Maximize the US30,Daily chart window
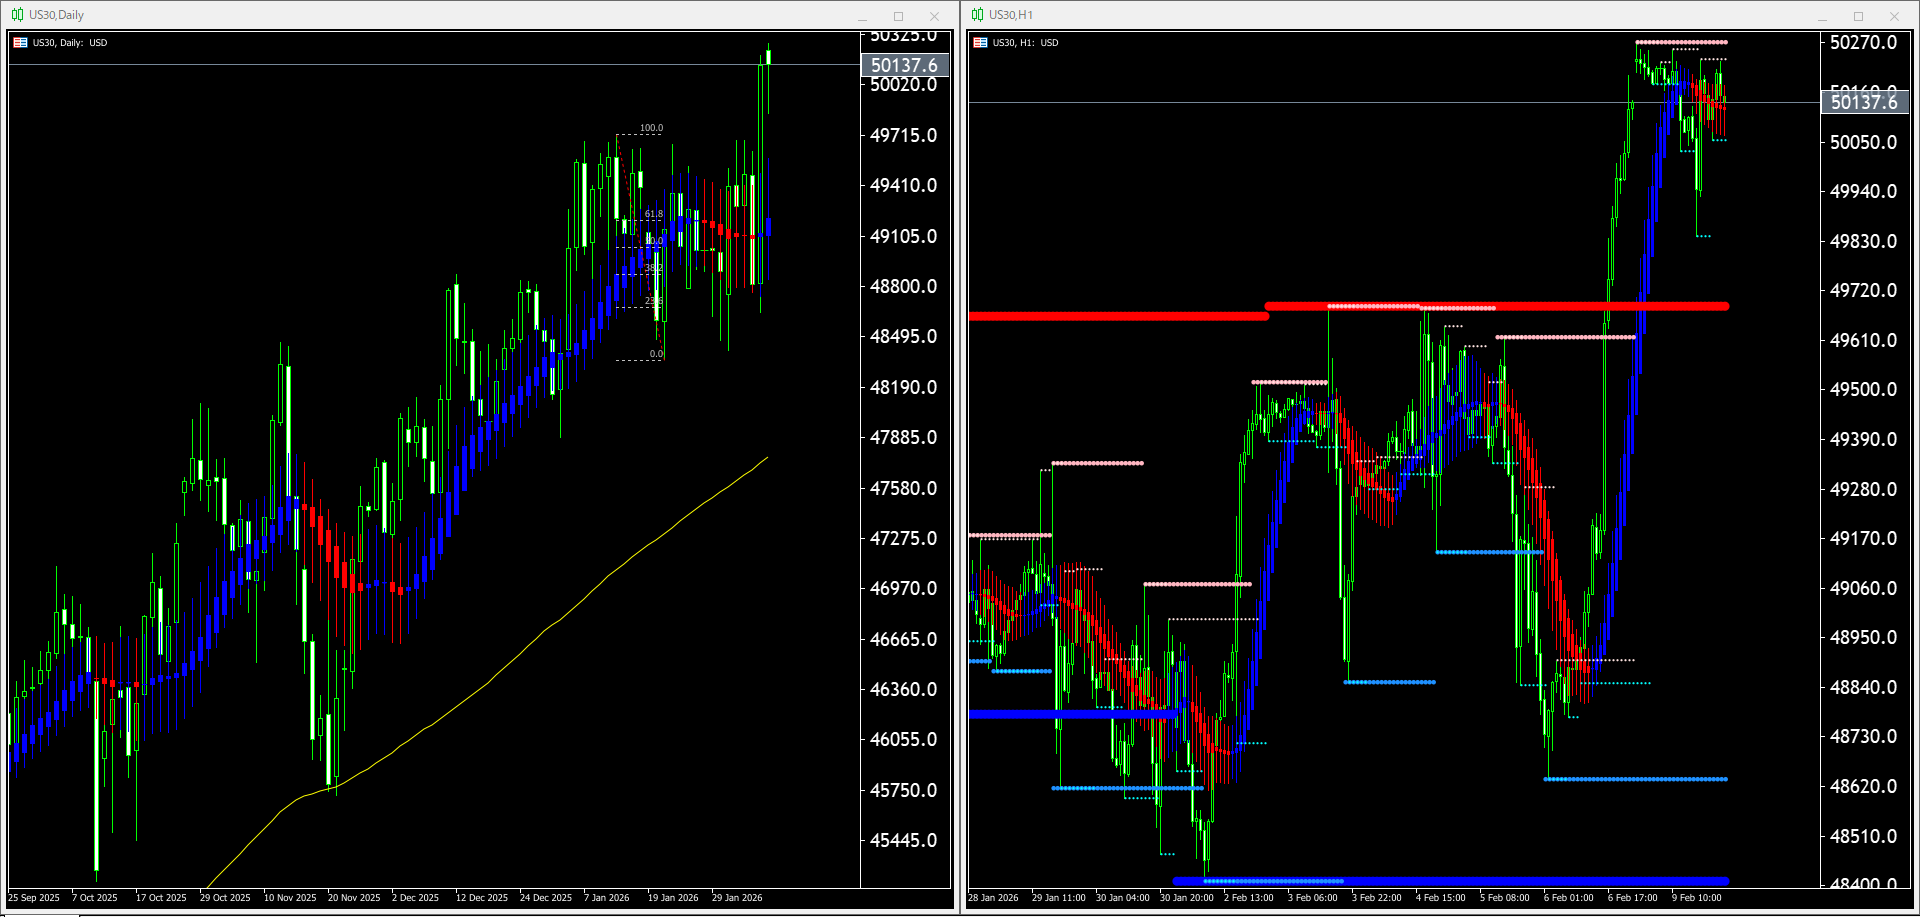Image resolution: width=1920 pixels, height=917 pixels. pyautogui.click(x=898, y=16)
